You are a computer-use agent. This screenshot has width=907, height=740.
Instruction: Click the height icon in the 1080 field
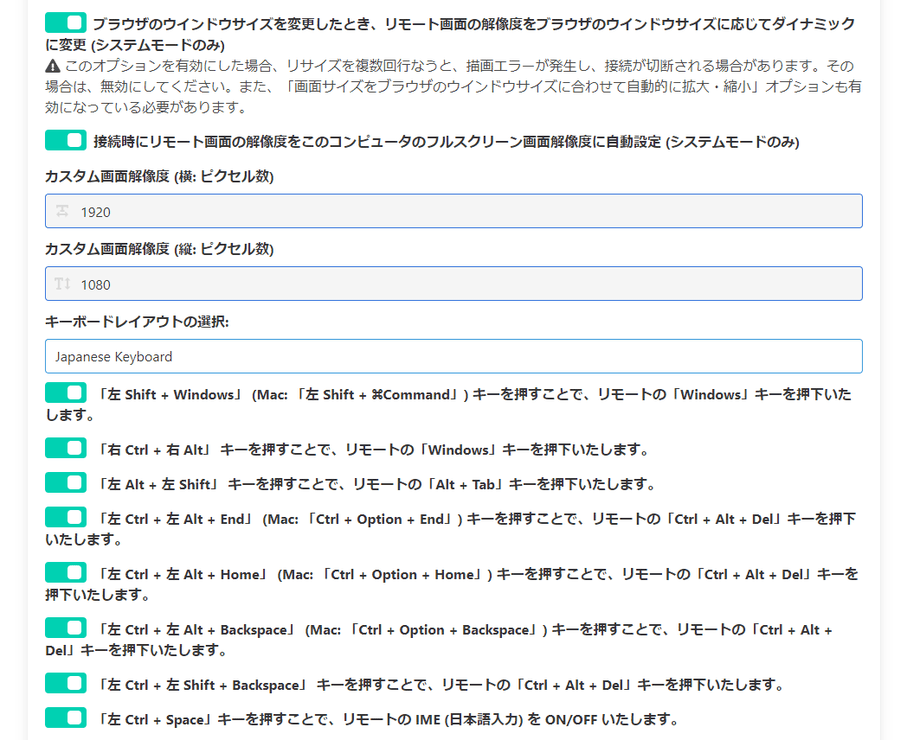point(62,284)
